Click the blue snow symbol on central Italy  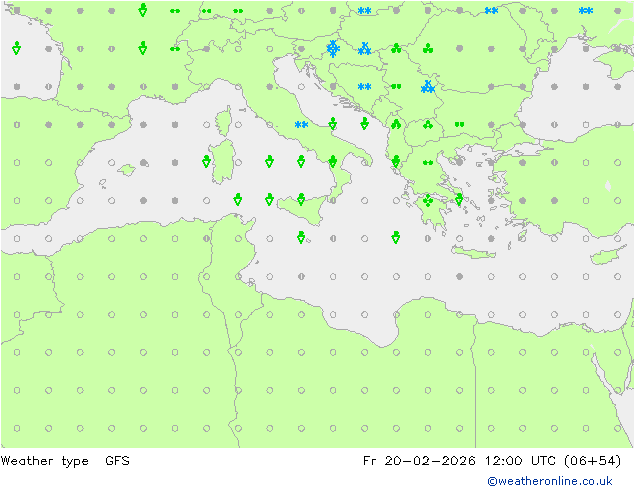tap(301, 125)
